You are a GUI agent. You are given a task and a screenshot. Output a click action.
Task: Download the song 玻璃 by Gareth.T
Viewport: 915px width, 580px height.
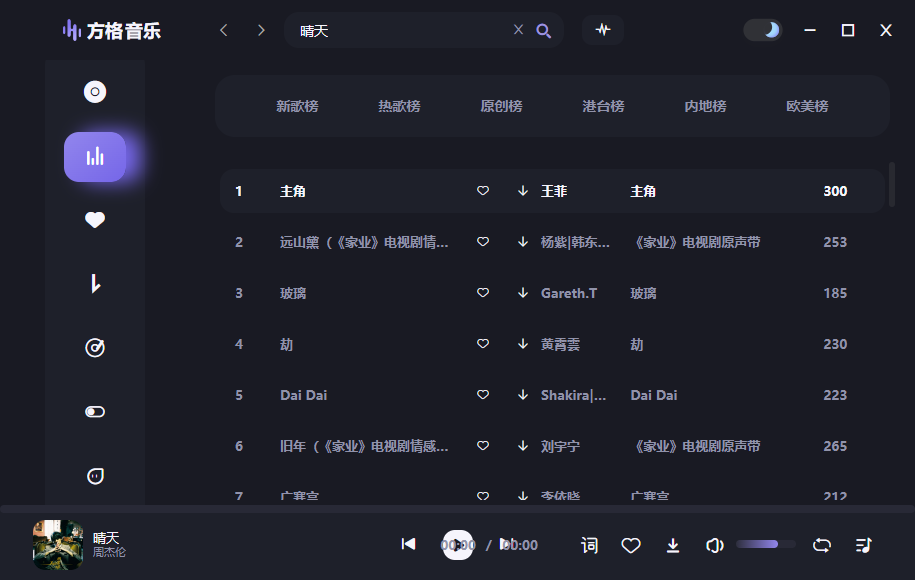(523, 292)
